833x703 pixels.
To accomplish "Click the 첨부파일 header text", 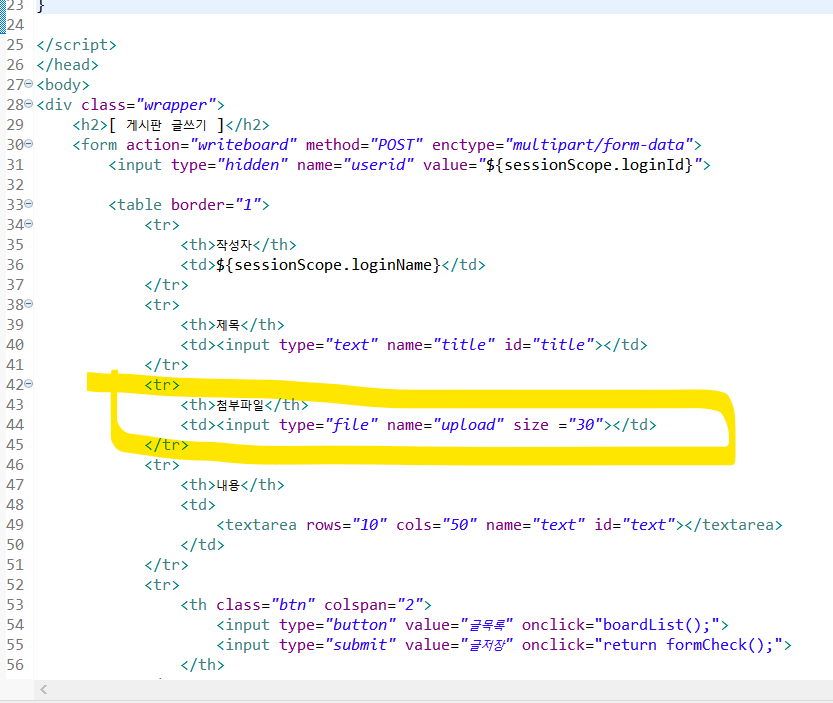I will click(x=240, y=405).
